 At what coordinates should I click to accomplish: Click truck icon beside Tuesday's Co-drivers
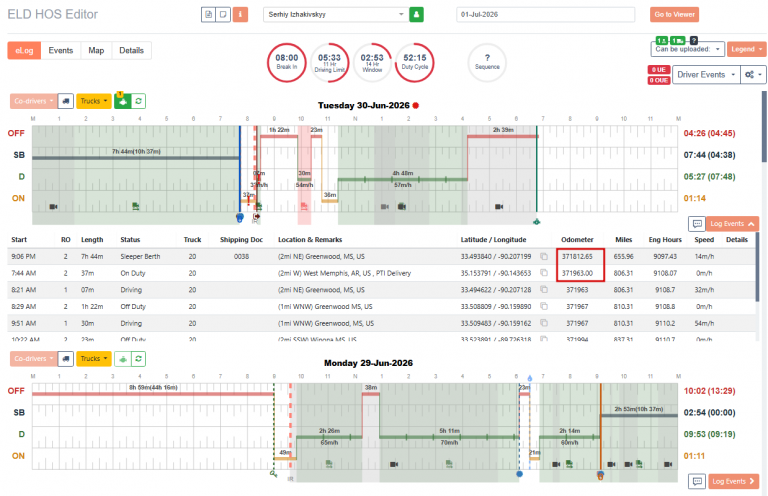pyautogui.click(x=66, y=101)
